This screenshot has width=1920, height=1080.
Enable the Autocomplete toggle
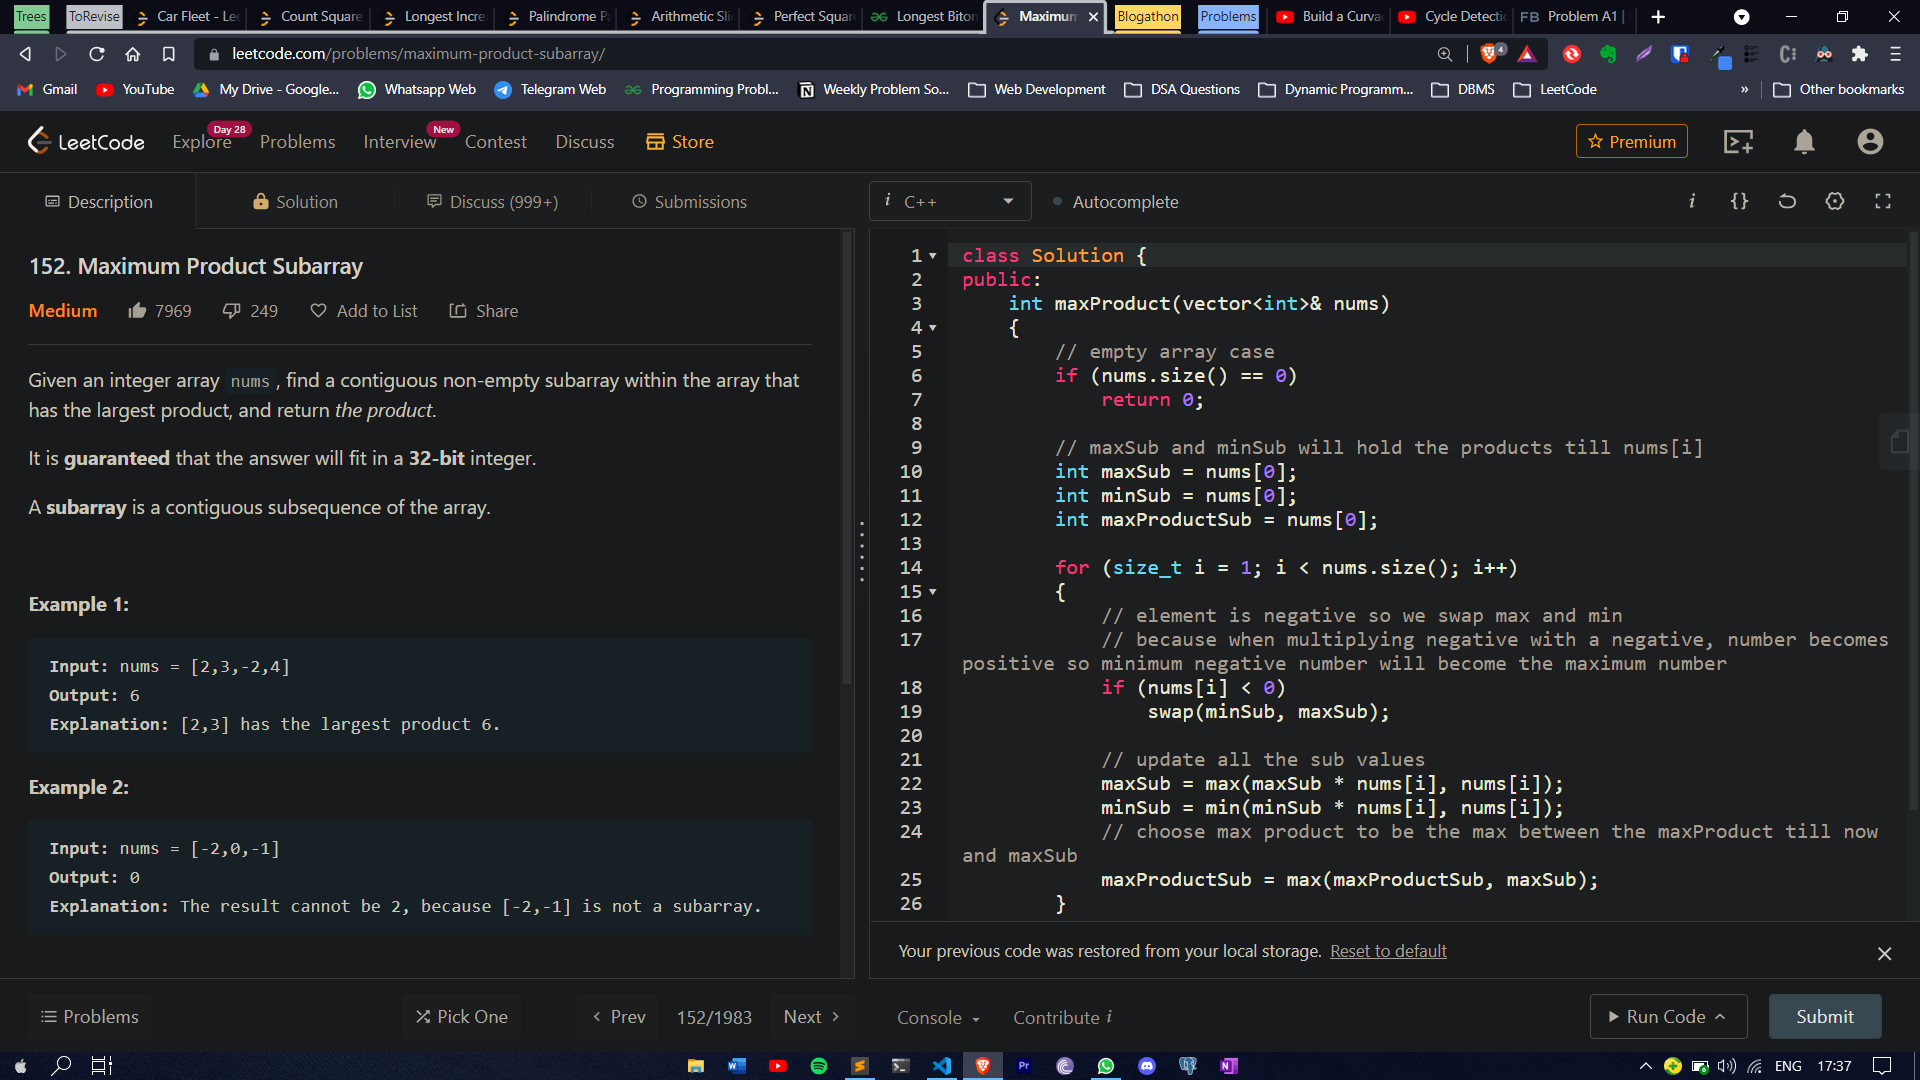[1057, 201]
